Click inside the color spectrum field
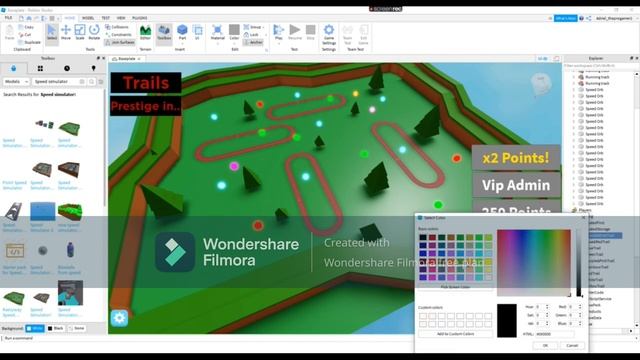The width and height of the screenshot is (640, 360). [x=534, y=263]
